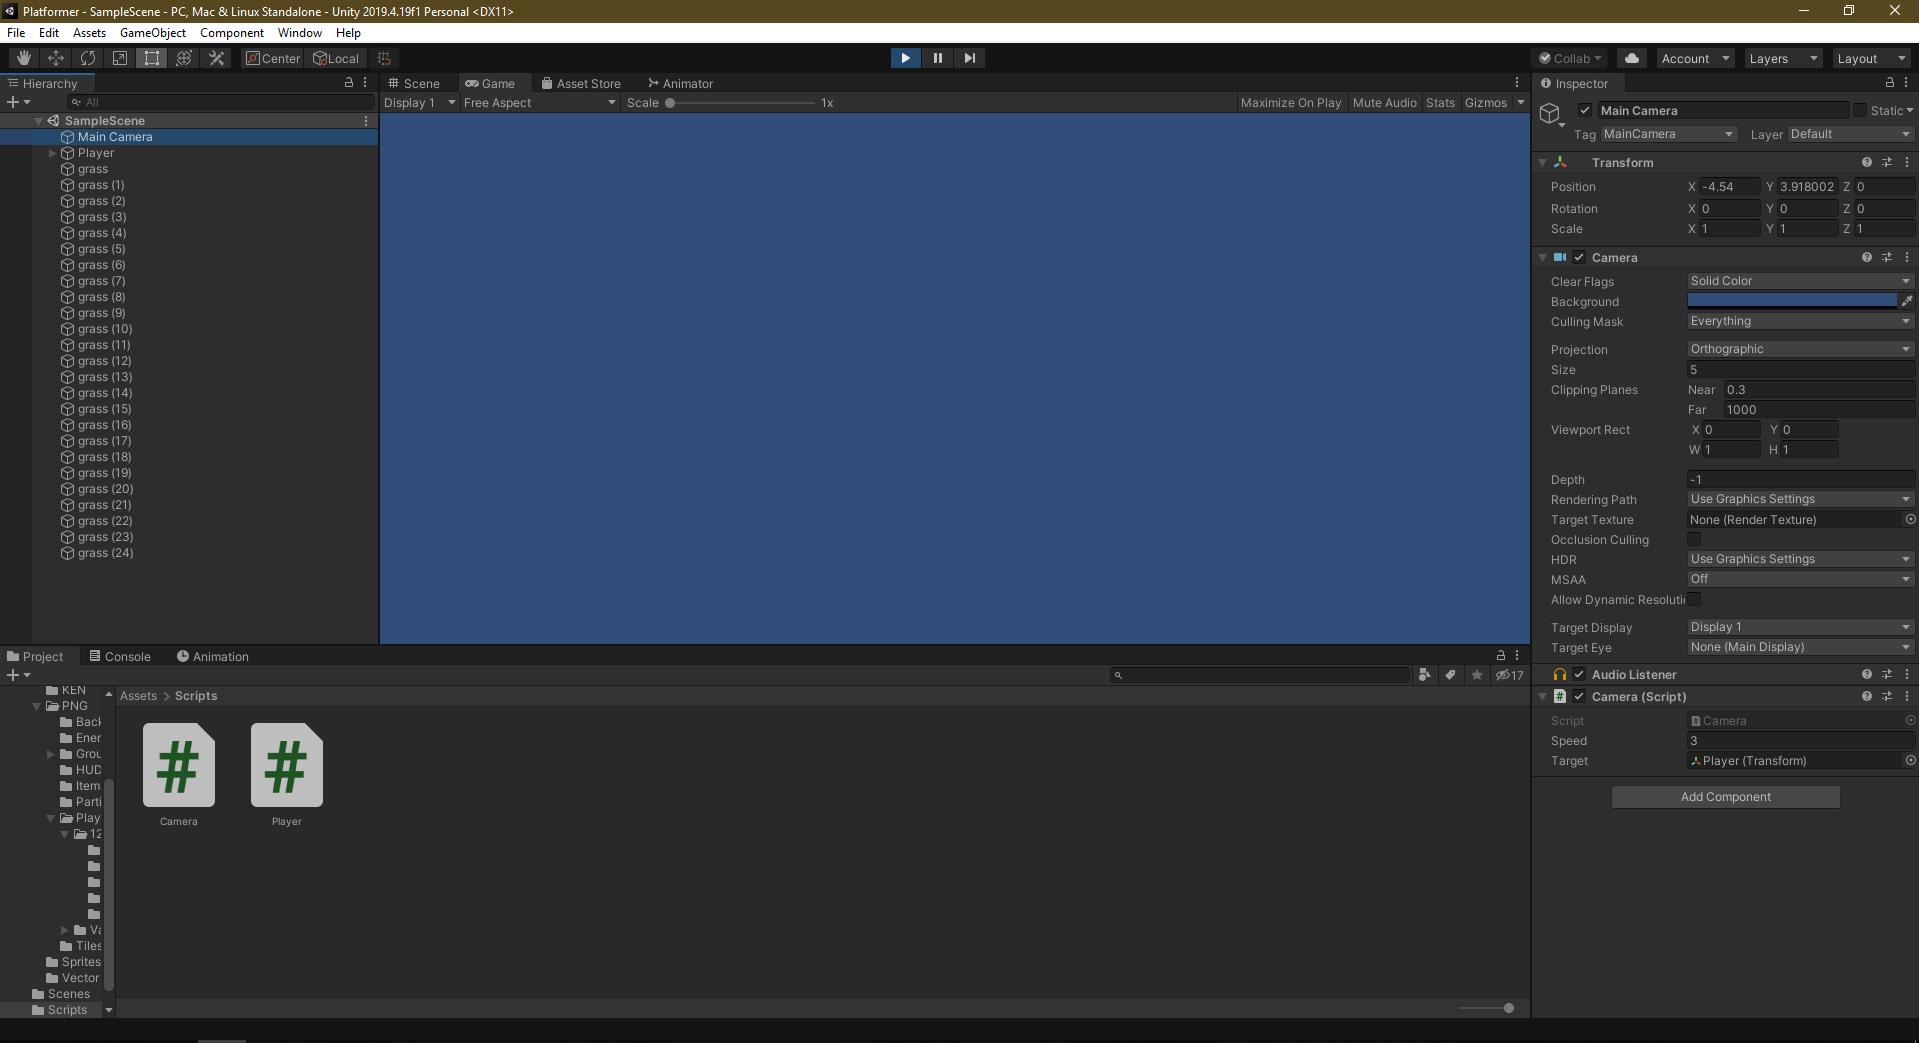
Task: Click Add Component button
Action: pos(1725,796)
